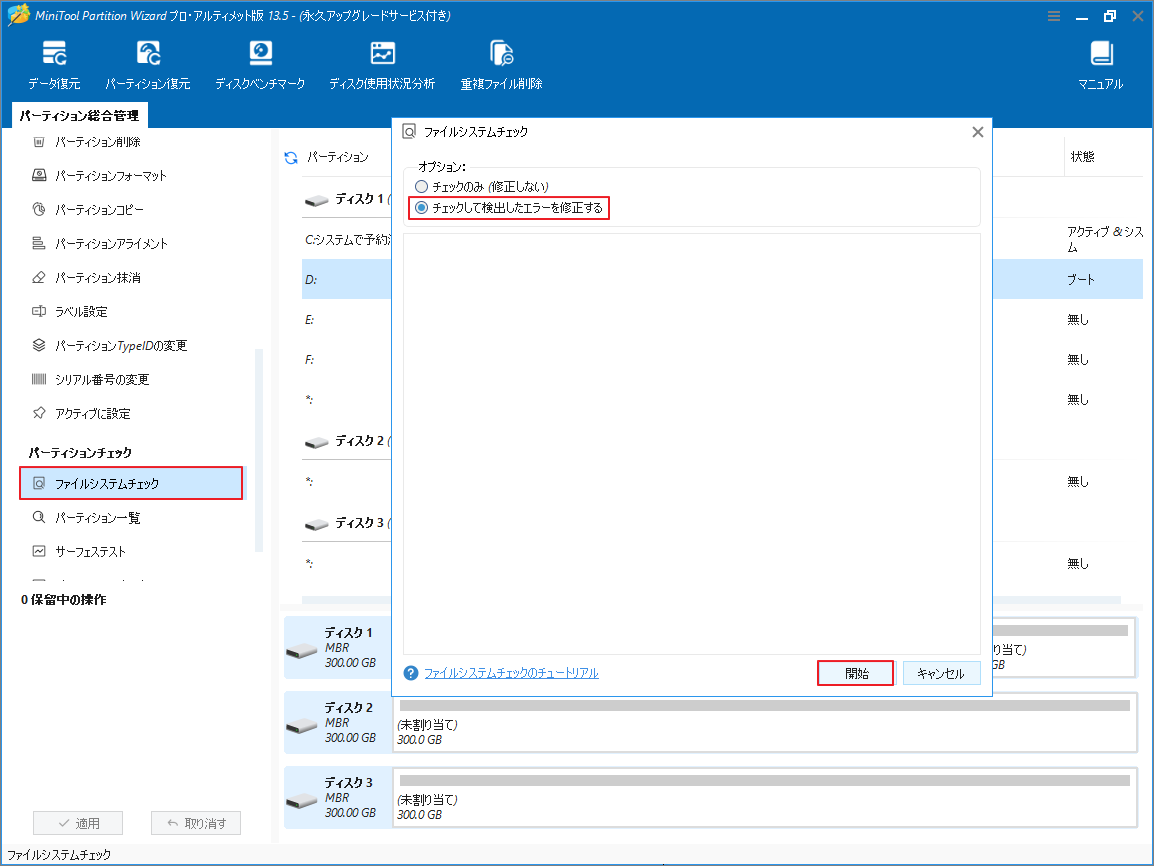The width and height of the screenshot is (1154, 866).
Task: Cancel the file system check dialog
Action: point(941,673)
